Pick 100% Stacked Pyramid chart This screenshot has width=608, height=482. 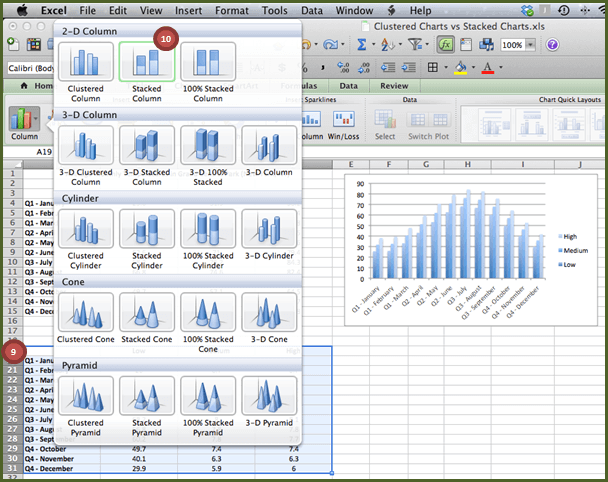coord(208,396)
